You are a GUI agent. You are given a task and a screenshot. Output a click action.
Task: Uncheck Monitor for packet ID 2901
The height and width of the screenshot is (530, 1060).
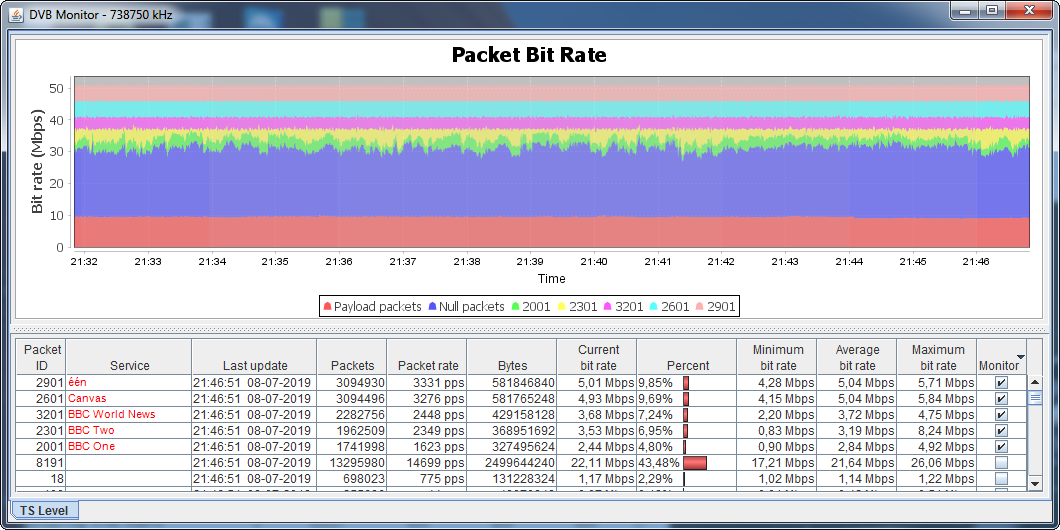pos(1001,383)
